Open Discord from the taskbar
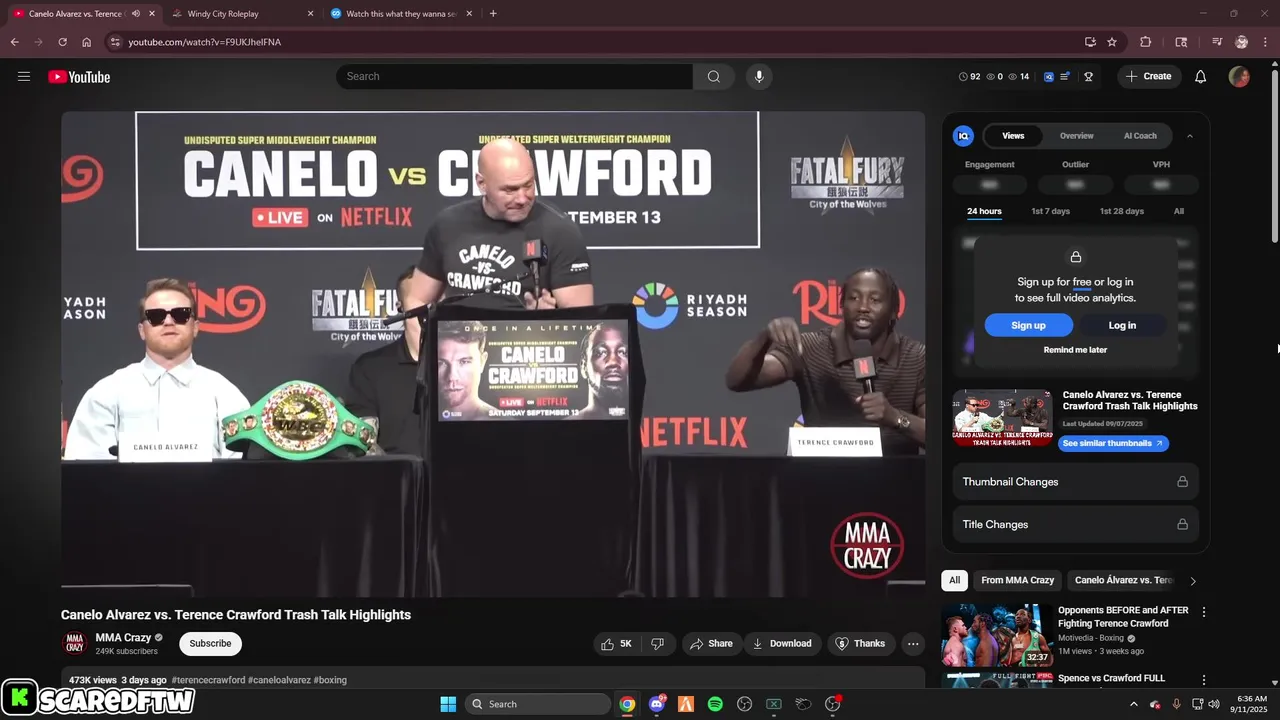This screenshot has height=720, width=1280. [x=657, y=704]
